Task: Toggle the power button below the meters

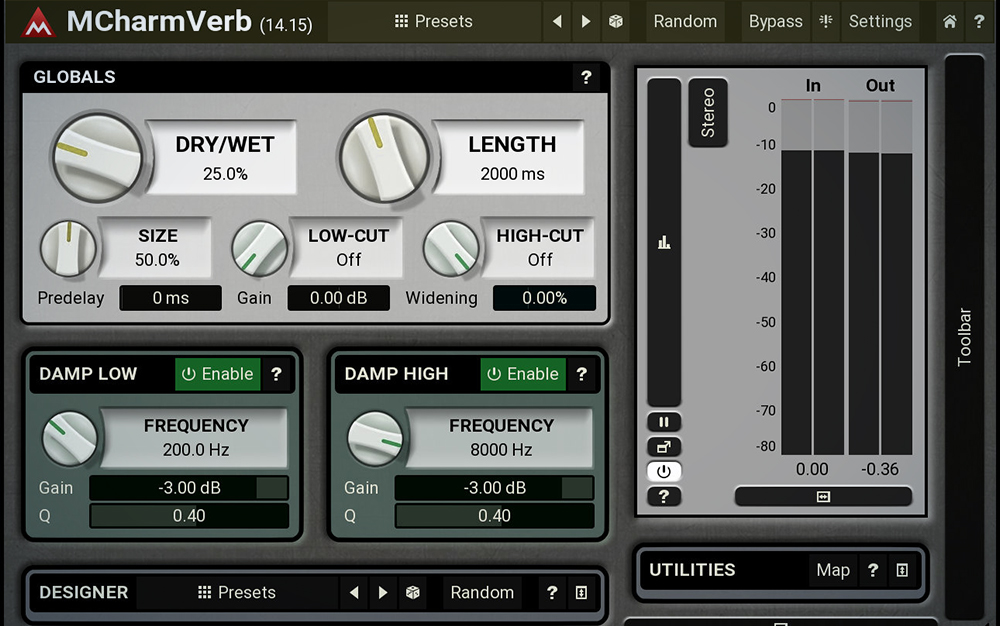Action: pyautogui.click(x=665, y=471)
